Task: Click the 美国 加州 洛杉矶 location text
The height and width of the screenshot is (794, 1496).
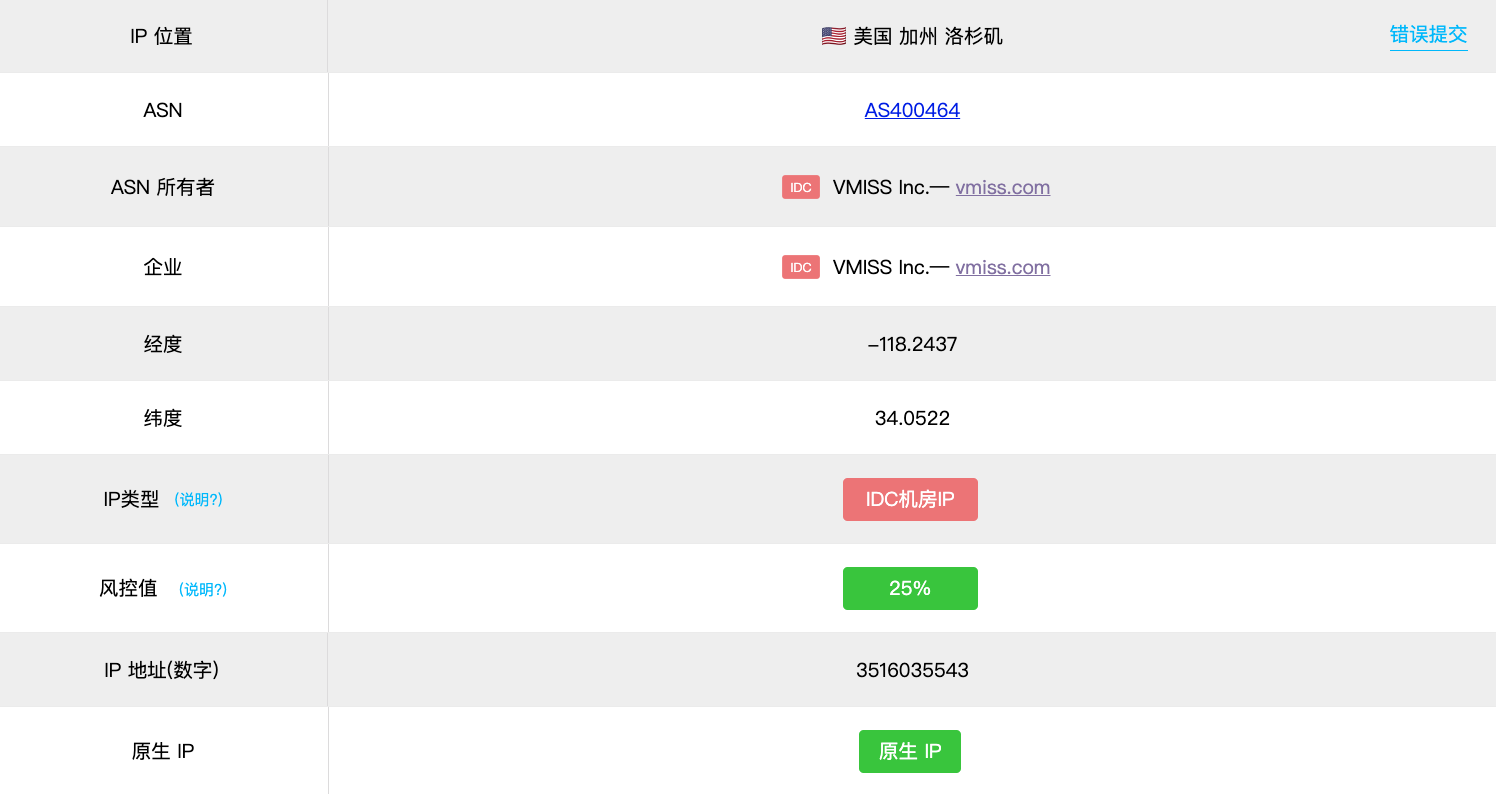Action: pos(927,37)
